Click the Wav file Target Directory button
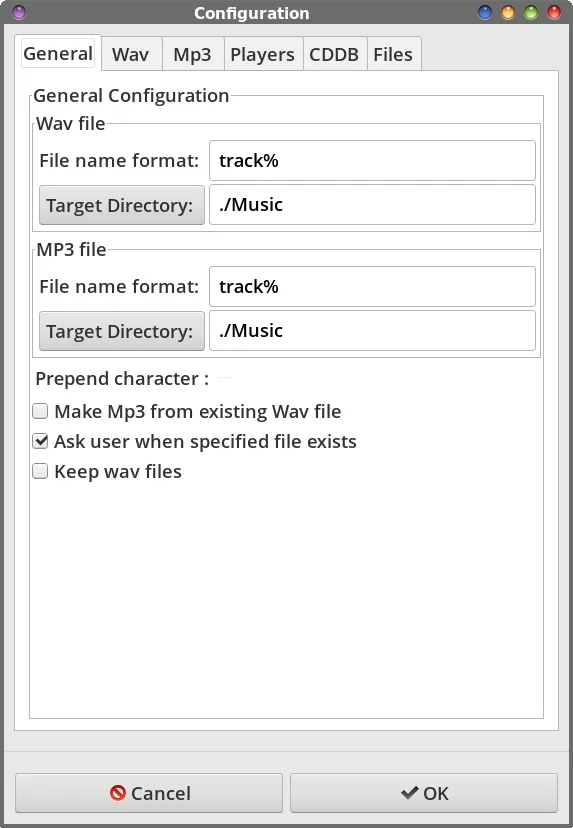This screenshot has width=573, height=828. point(122,205)
